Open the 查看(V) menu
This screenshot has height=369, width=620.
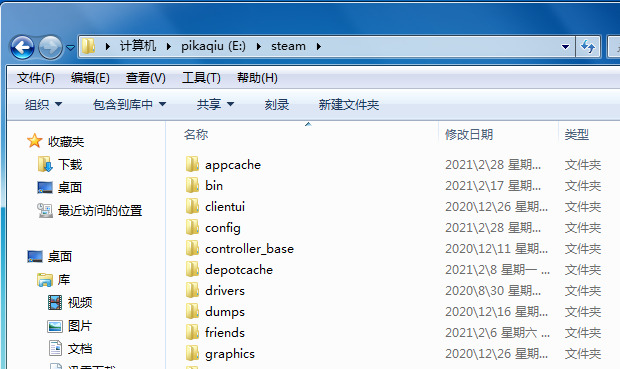pos(146,78)
